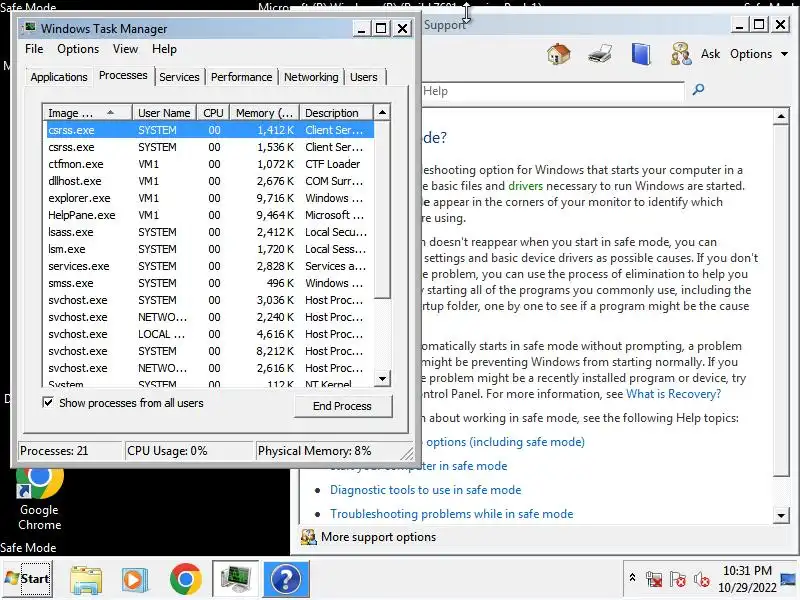
Task: Select the HelpPane.exe process row
Action: [x=208, y=215]
